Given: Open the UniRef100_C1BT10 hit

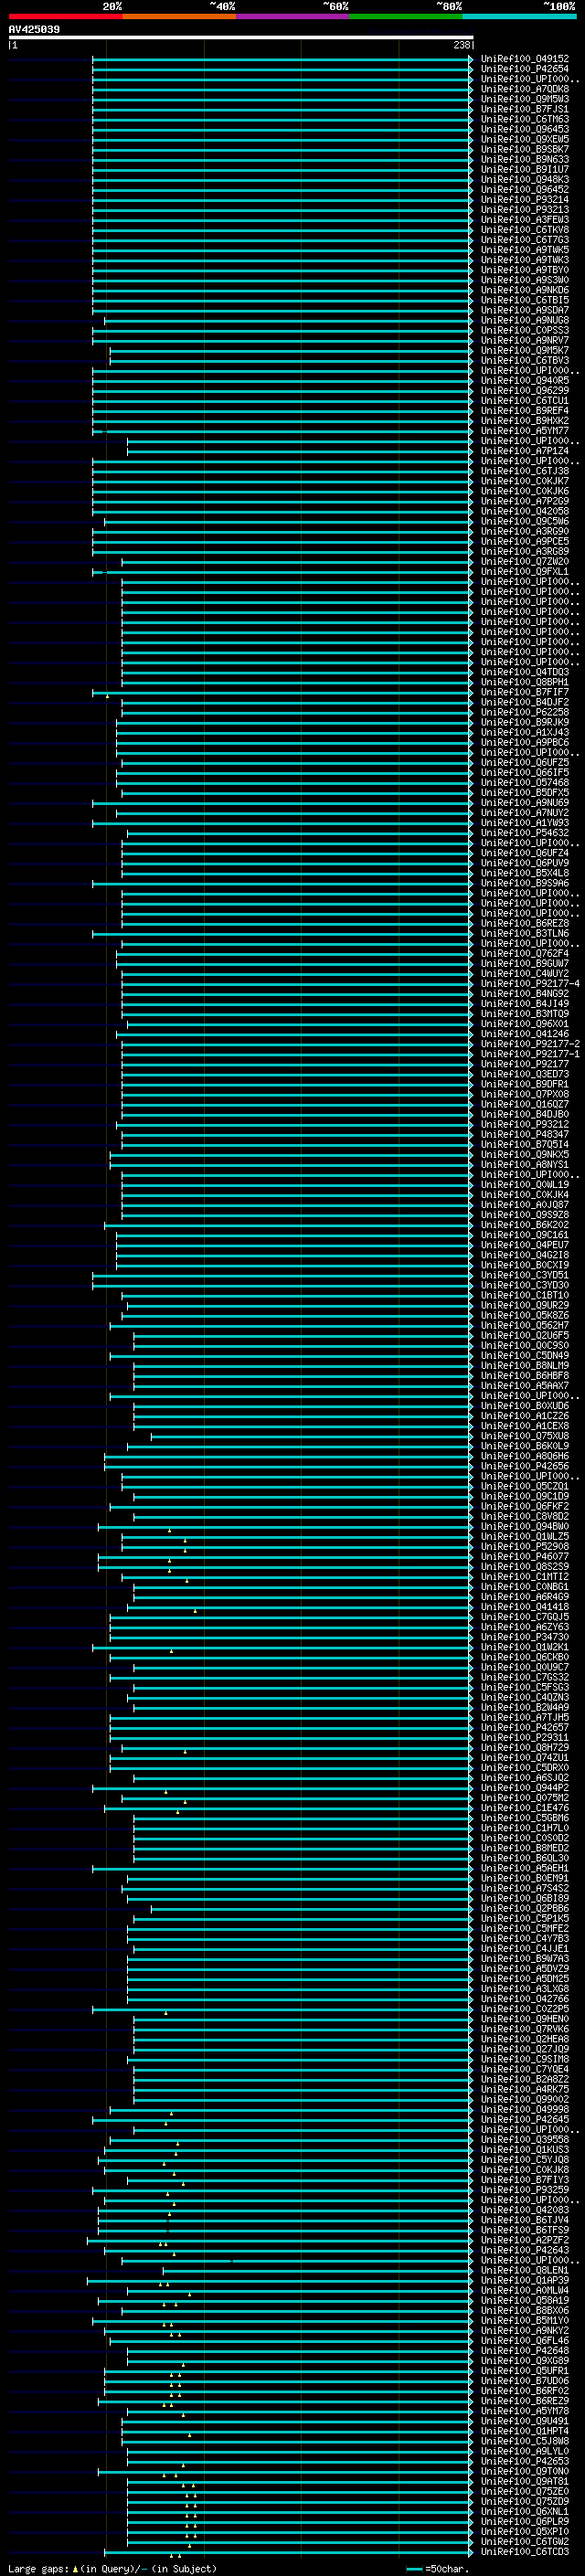Looking at the screenshot, I should (x=525, y=1295).
